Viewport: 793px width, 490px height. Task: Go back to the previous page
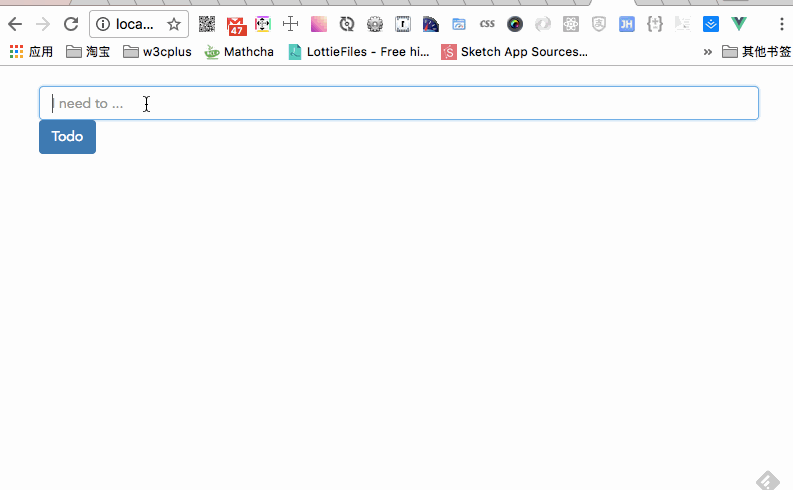[15, 24]
